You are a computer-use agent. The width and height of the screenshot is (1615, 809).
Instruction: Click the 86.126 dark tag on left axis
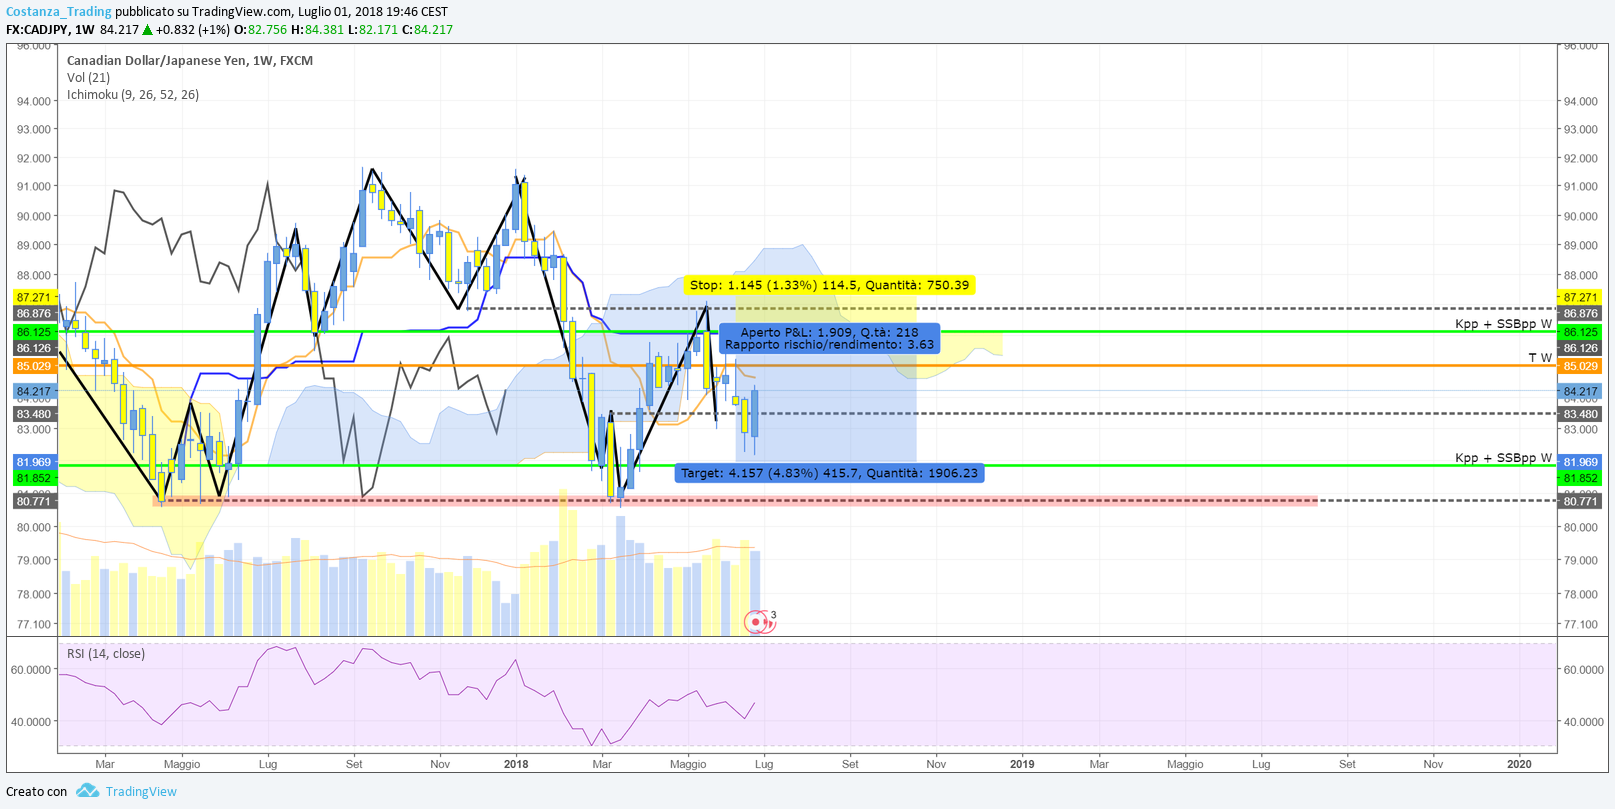pyautogui.click(x=34, y=348)
